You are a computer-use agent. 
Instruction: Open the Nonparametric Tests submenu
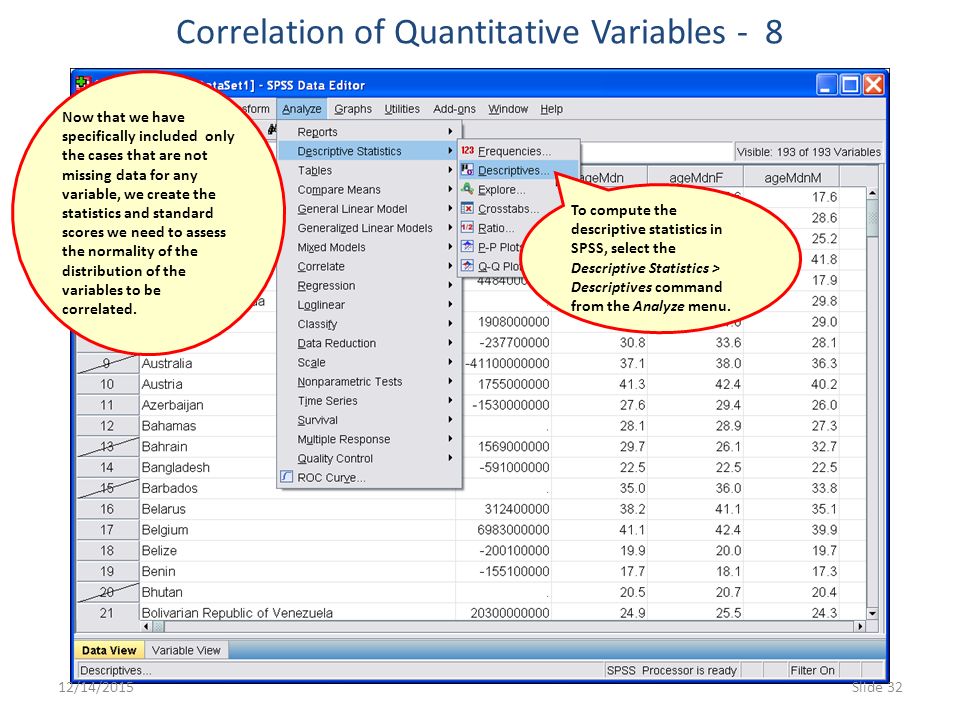coord(369,381)
